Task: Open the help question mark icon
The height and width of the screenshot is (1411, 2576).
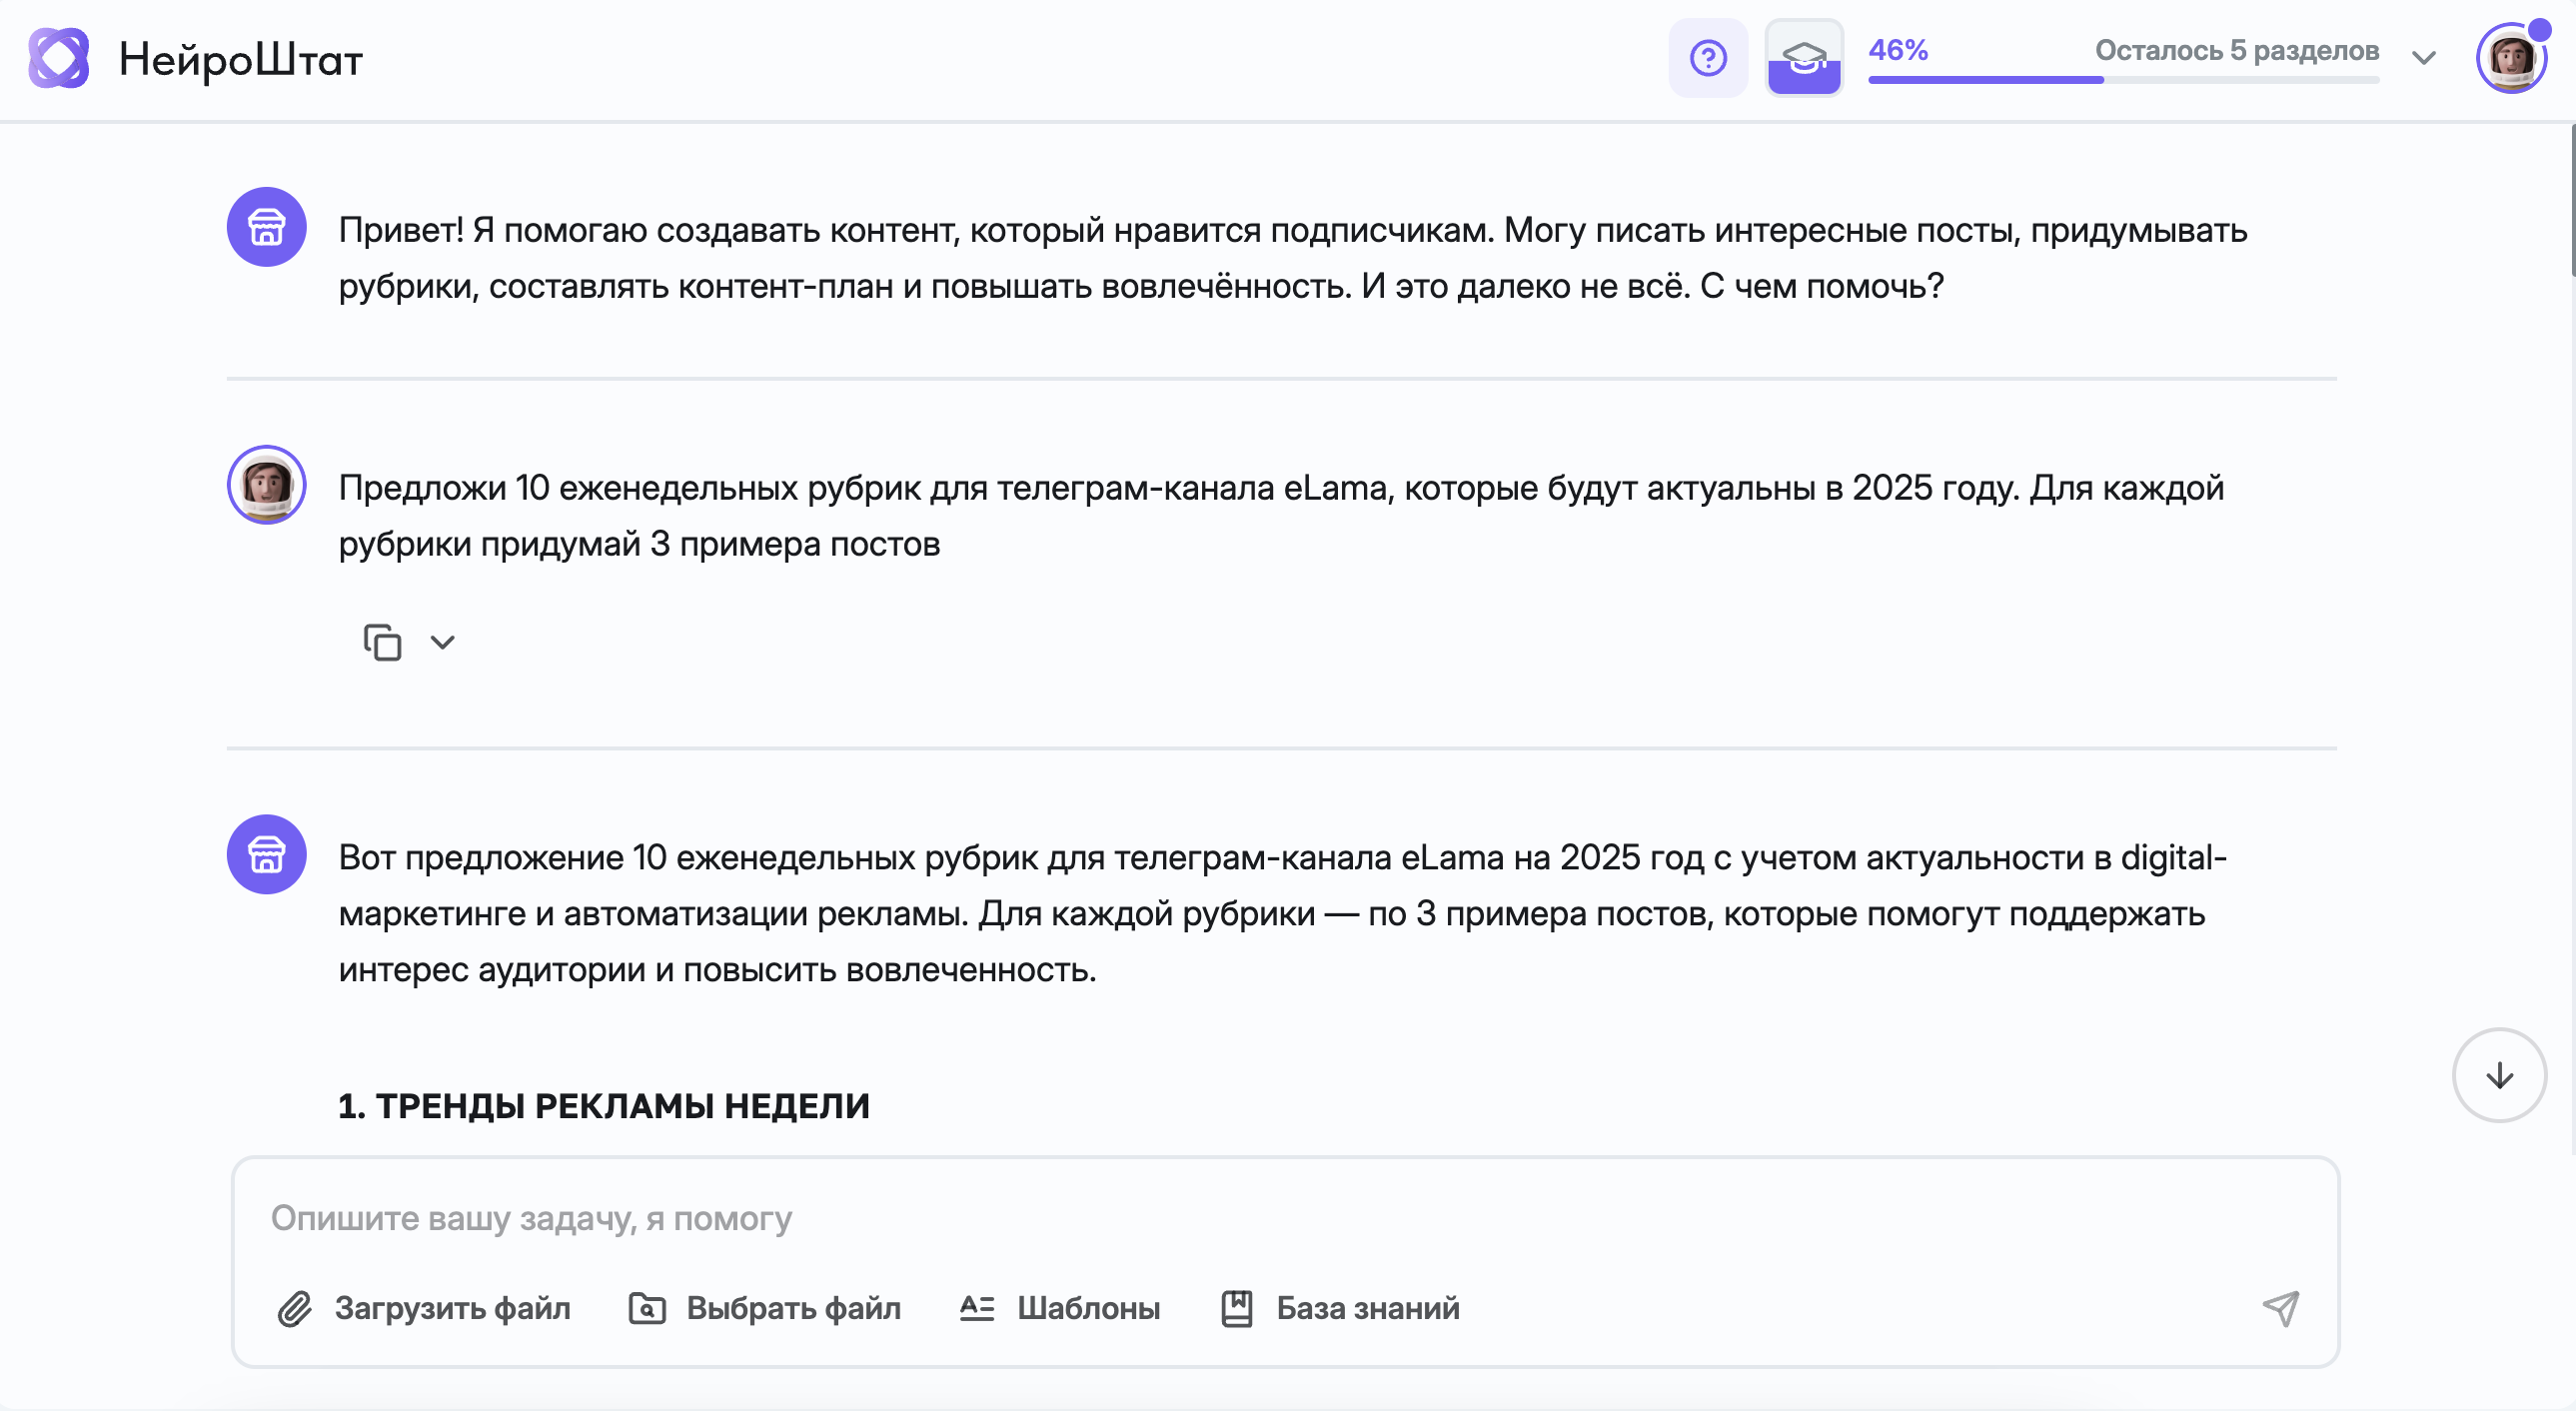Action: 1708,58
